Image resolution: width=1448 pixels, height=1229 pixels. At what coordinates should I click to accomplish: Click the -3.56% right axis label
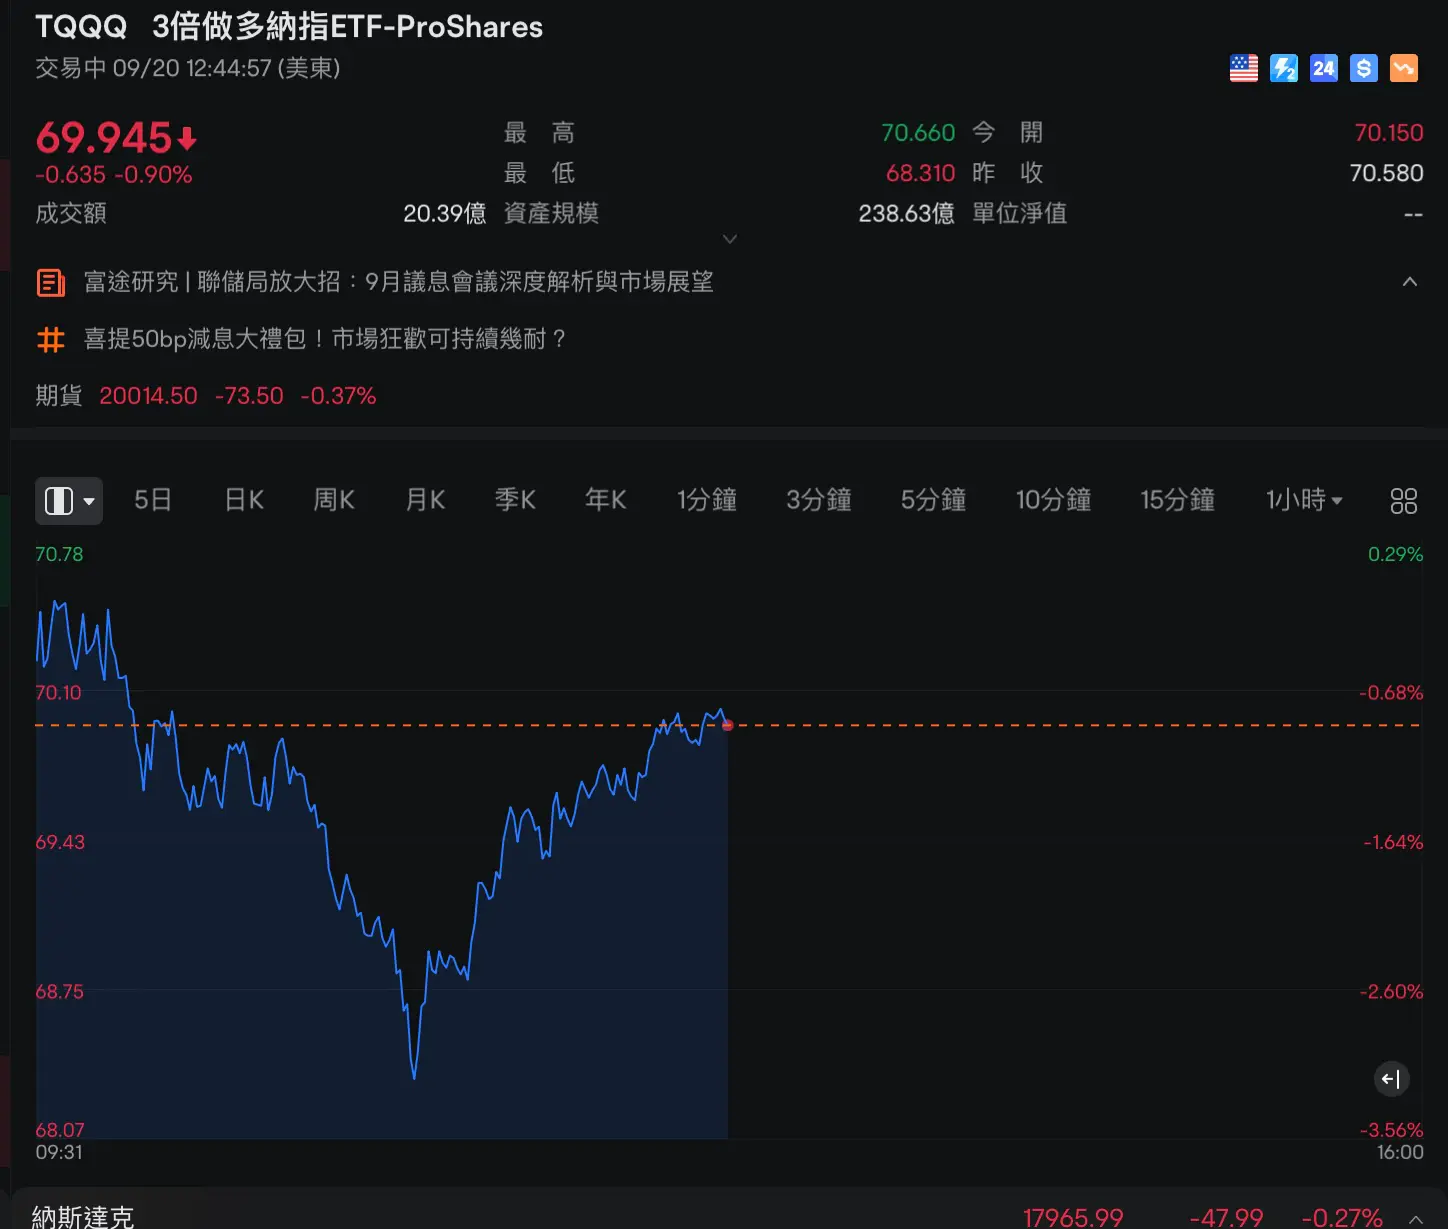click(x=1391, y=1130)
